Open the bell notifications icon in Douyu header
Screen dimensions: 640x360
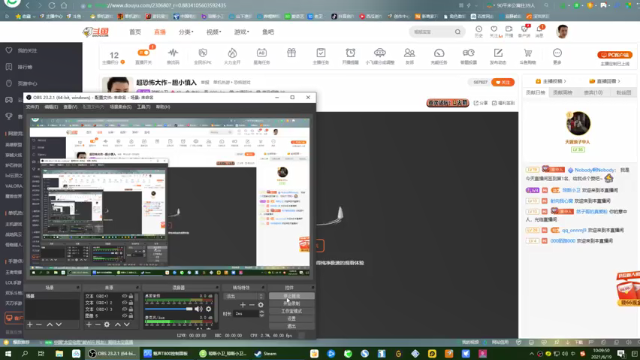pyautogui.click(x=540, y=29)
